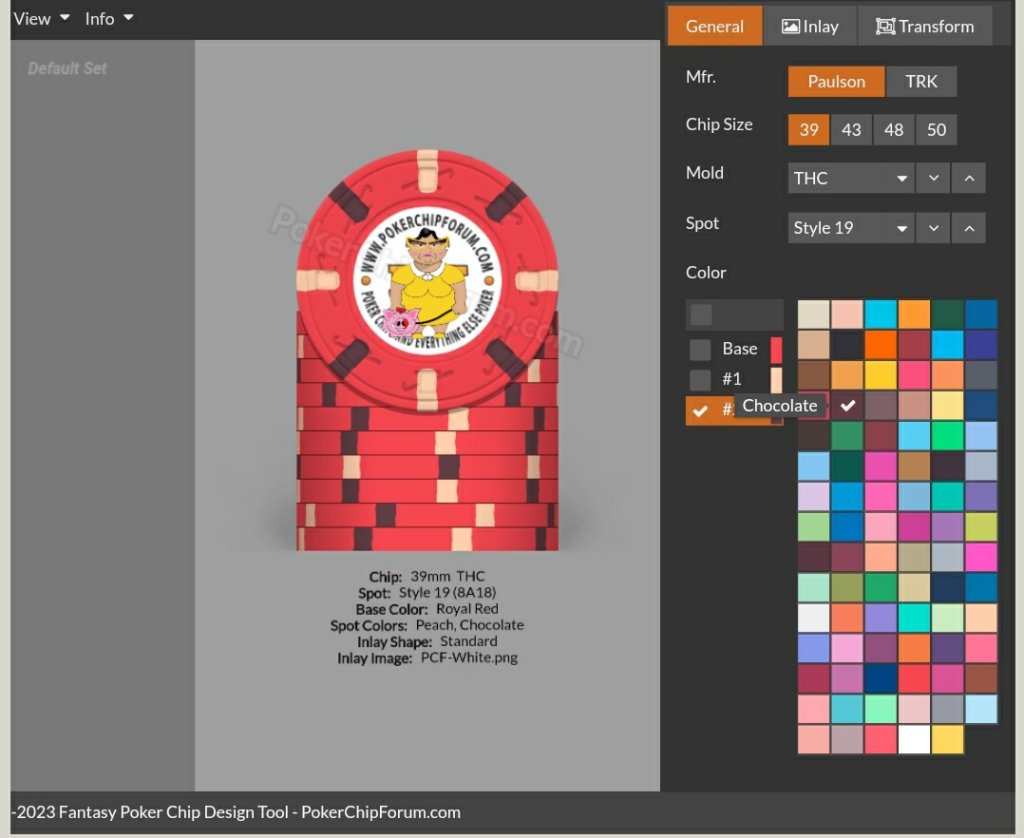This screenshot has height=838, width=1024.
Task: Click the 'Spot: Style 19 (8A18)' info line
Action: (x=427, y=593)
